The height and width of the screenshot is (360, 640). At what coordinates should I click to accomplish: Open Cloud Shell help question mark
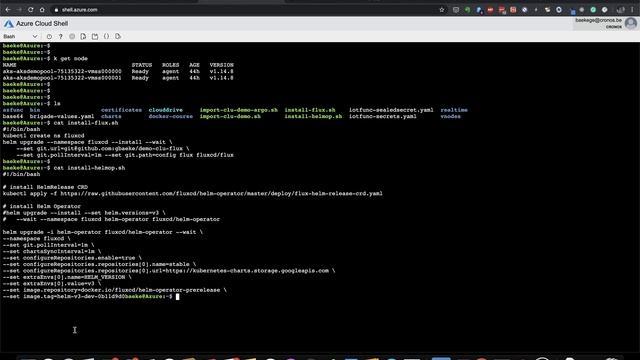coord(60,36)
